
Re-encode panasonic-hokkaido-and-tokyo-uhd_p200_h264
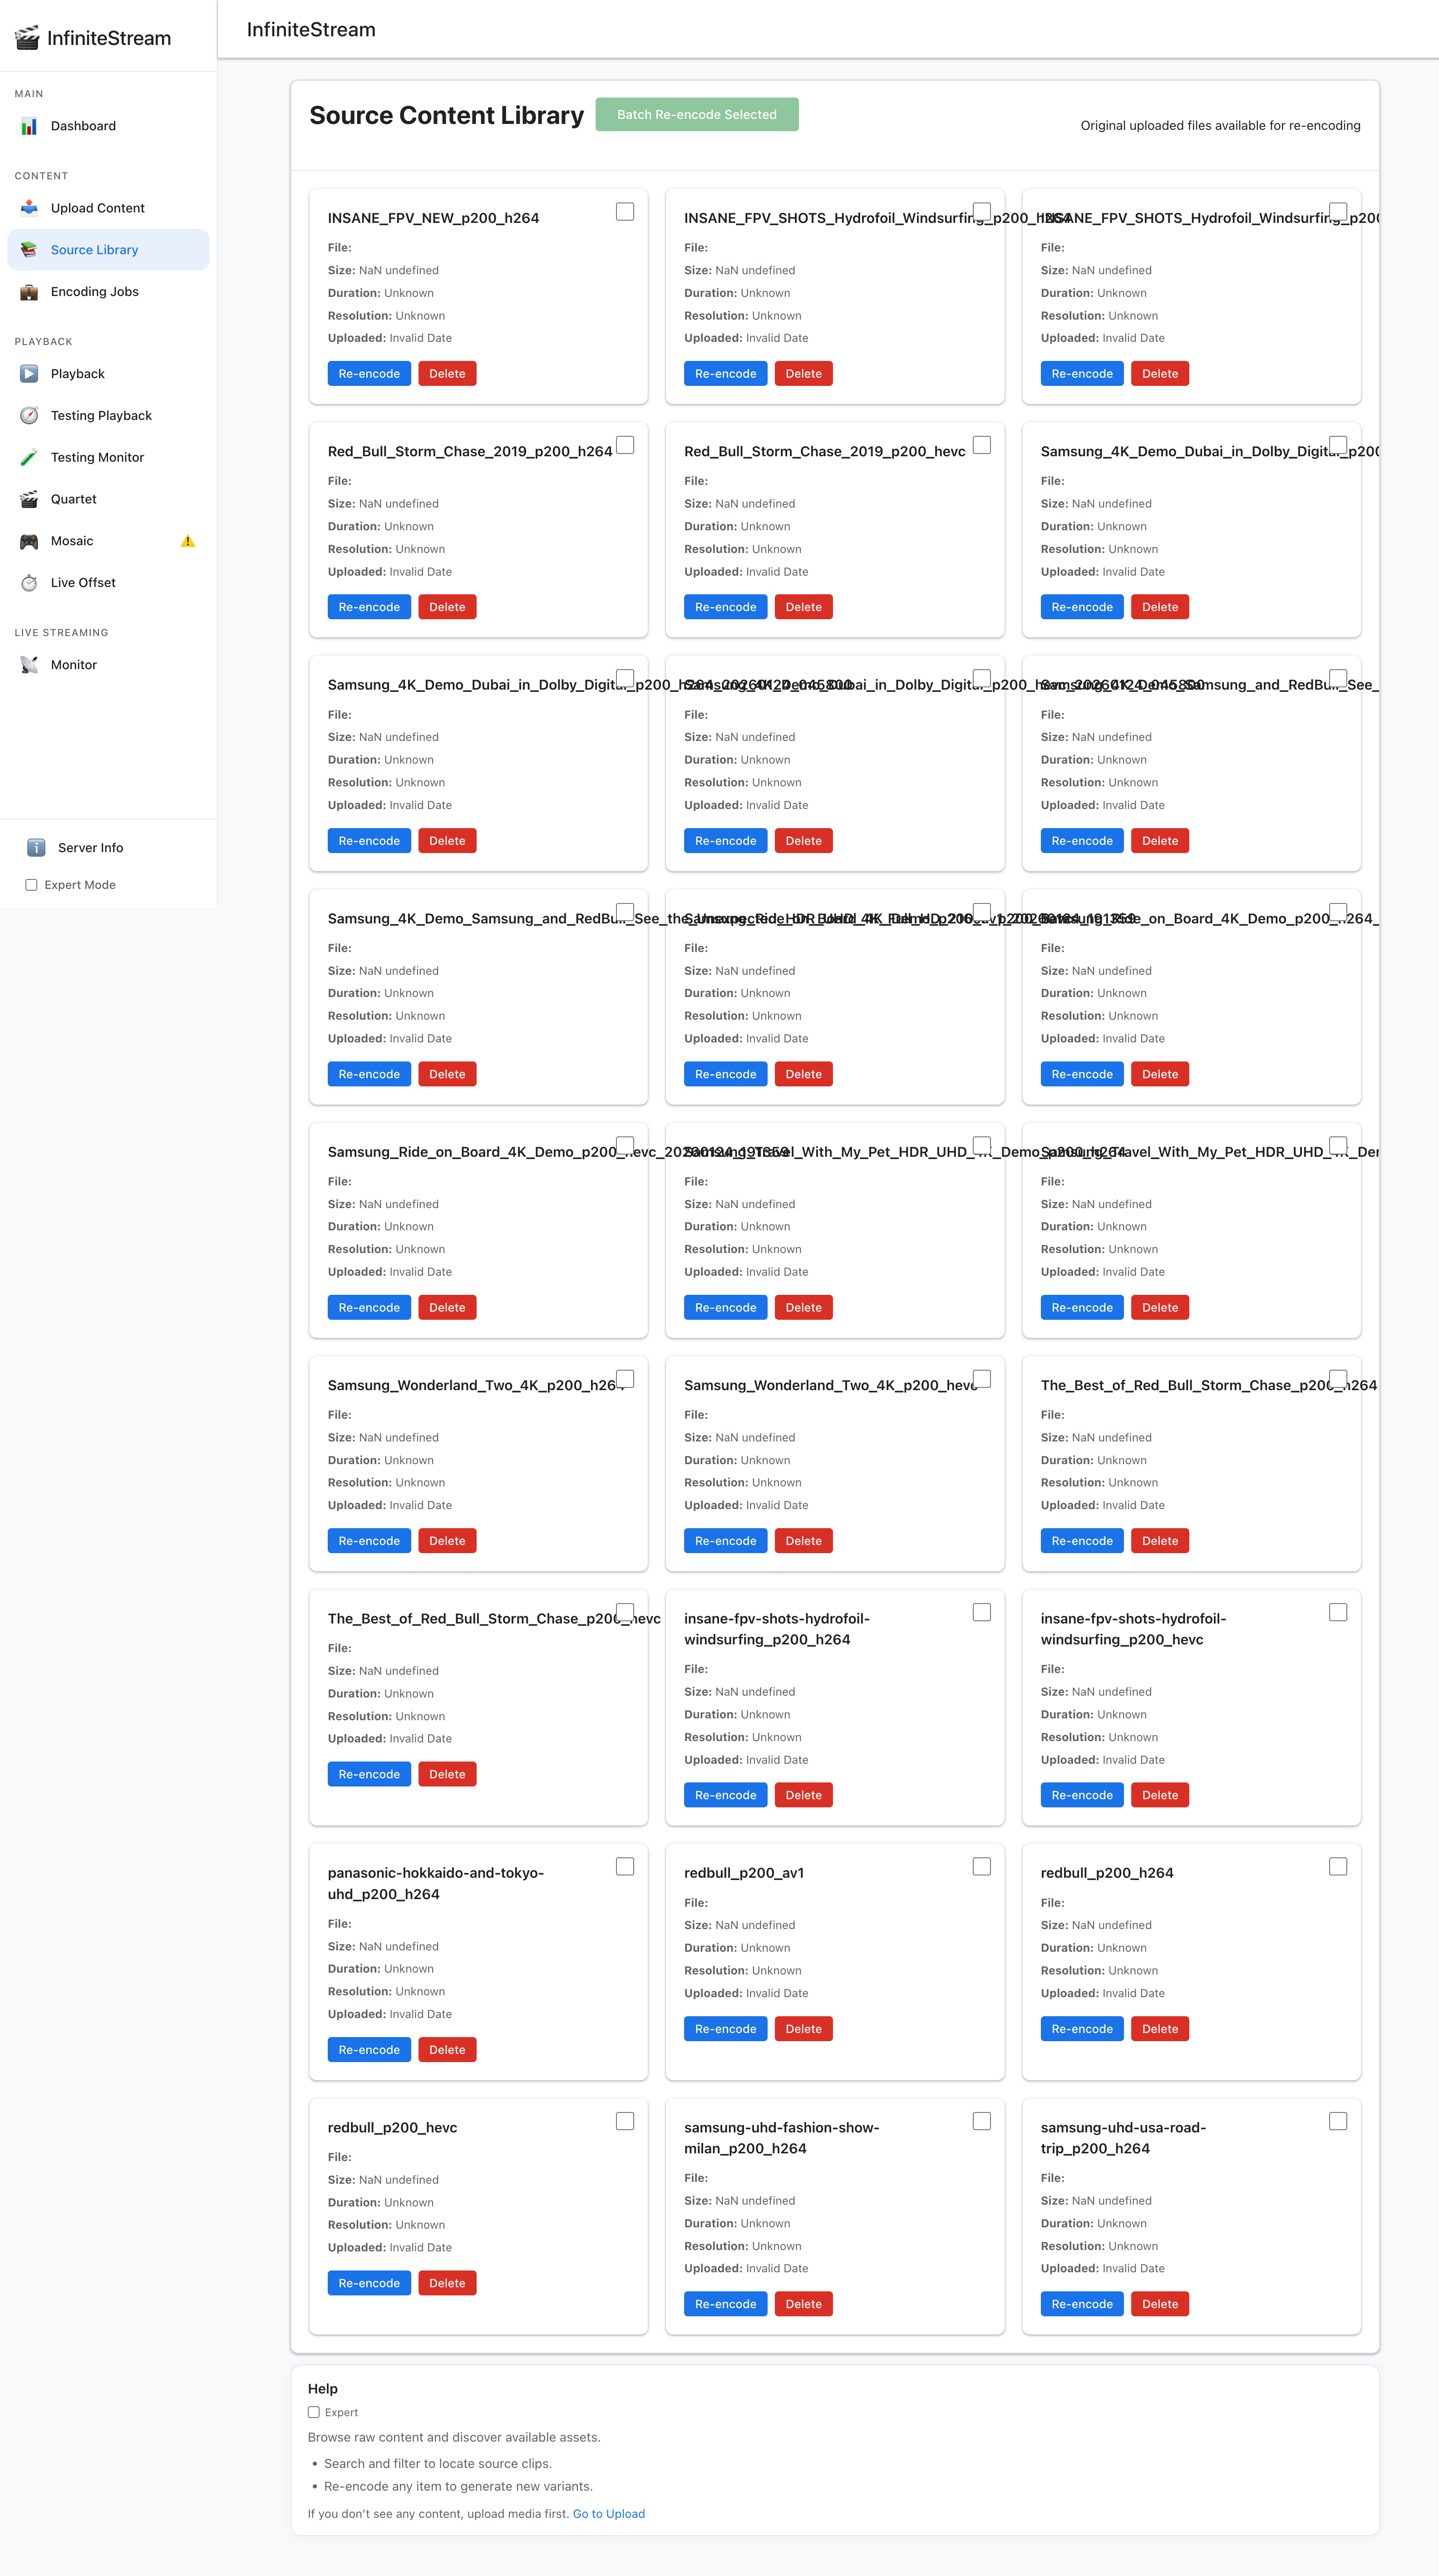pyautogui.click(x=369, y=2050)
